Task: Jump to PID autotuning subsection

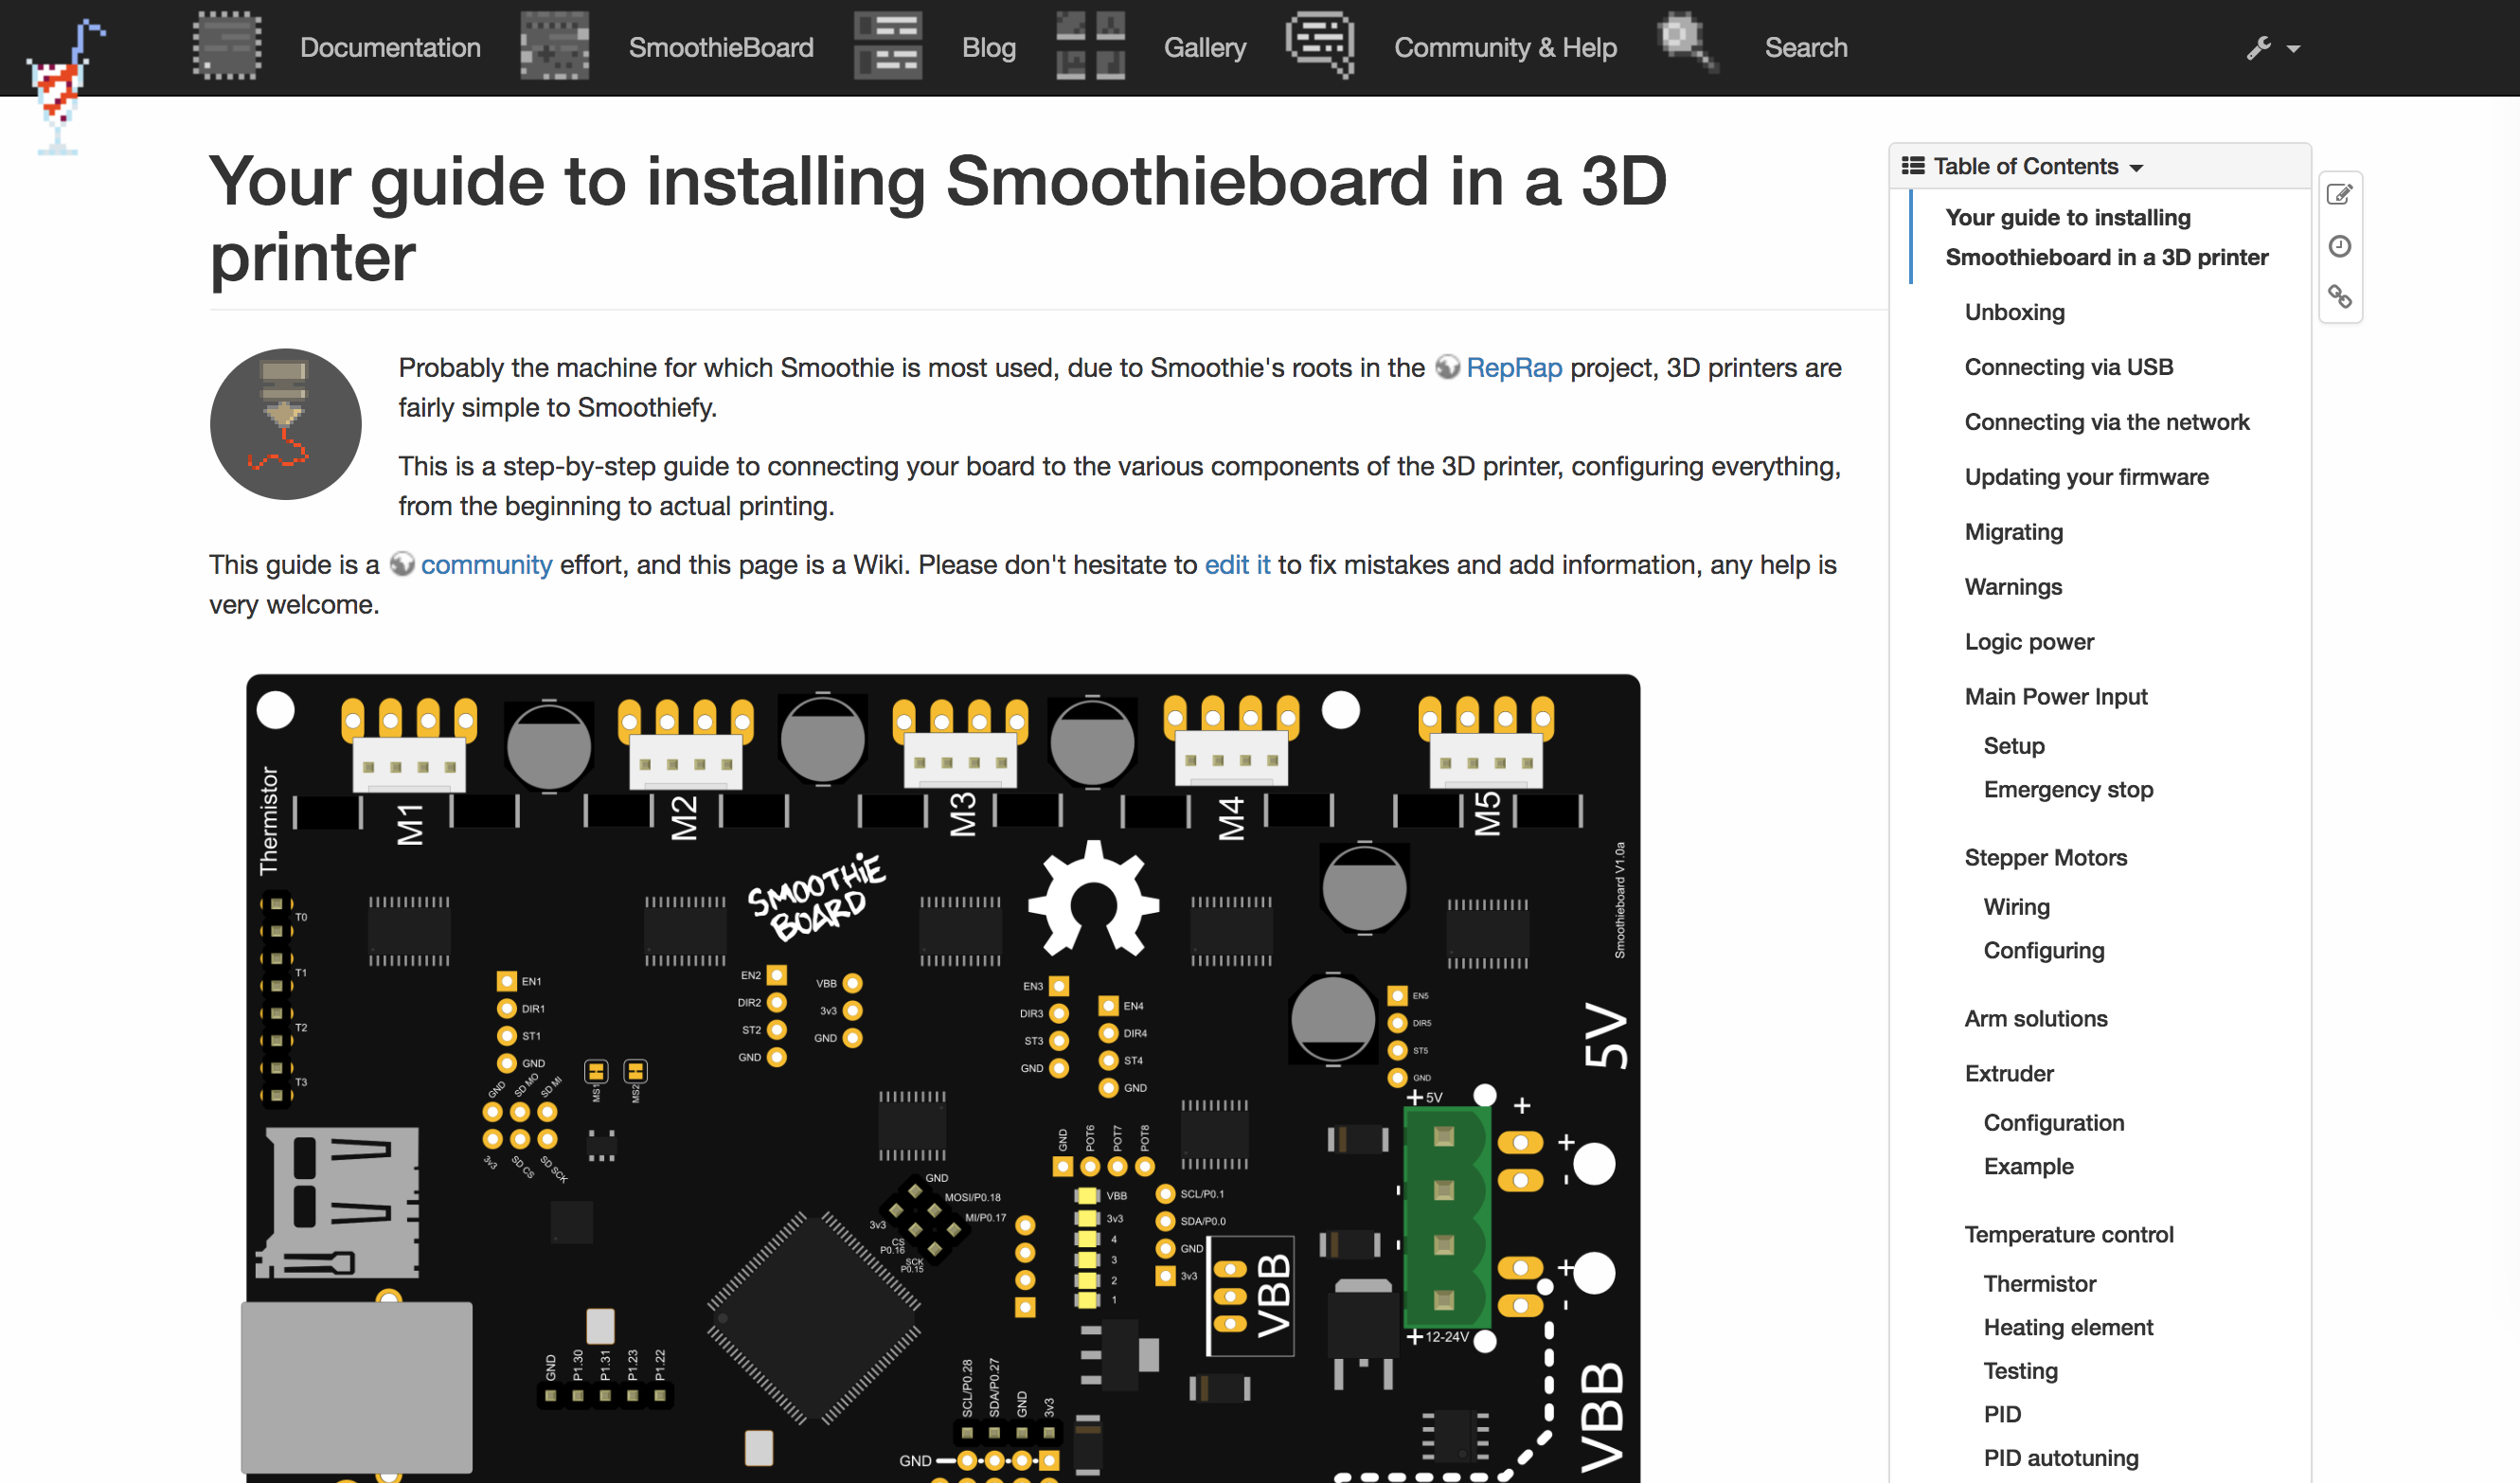Action: coord(2060,1459)
